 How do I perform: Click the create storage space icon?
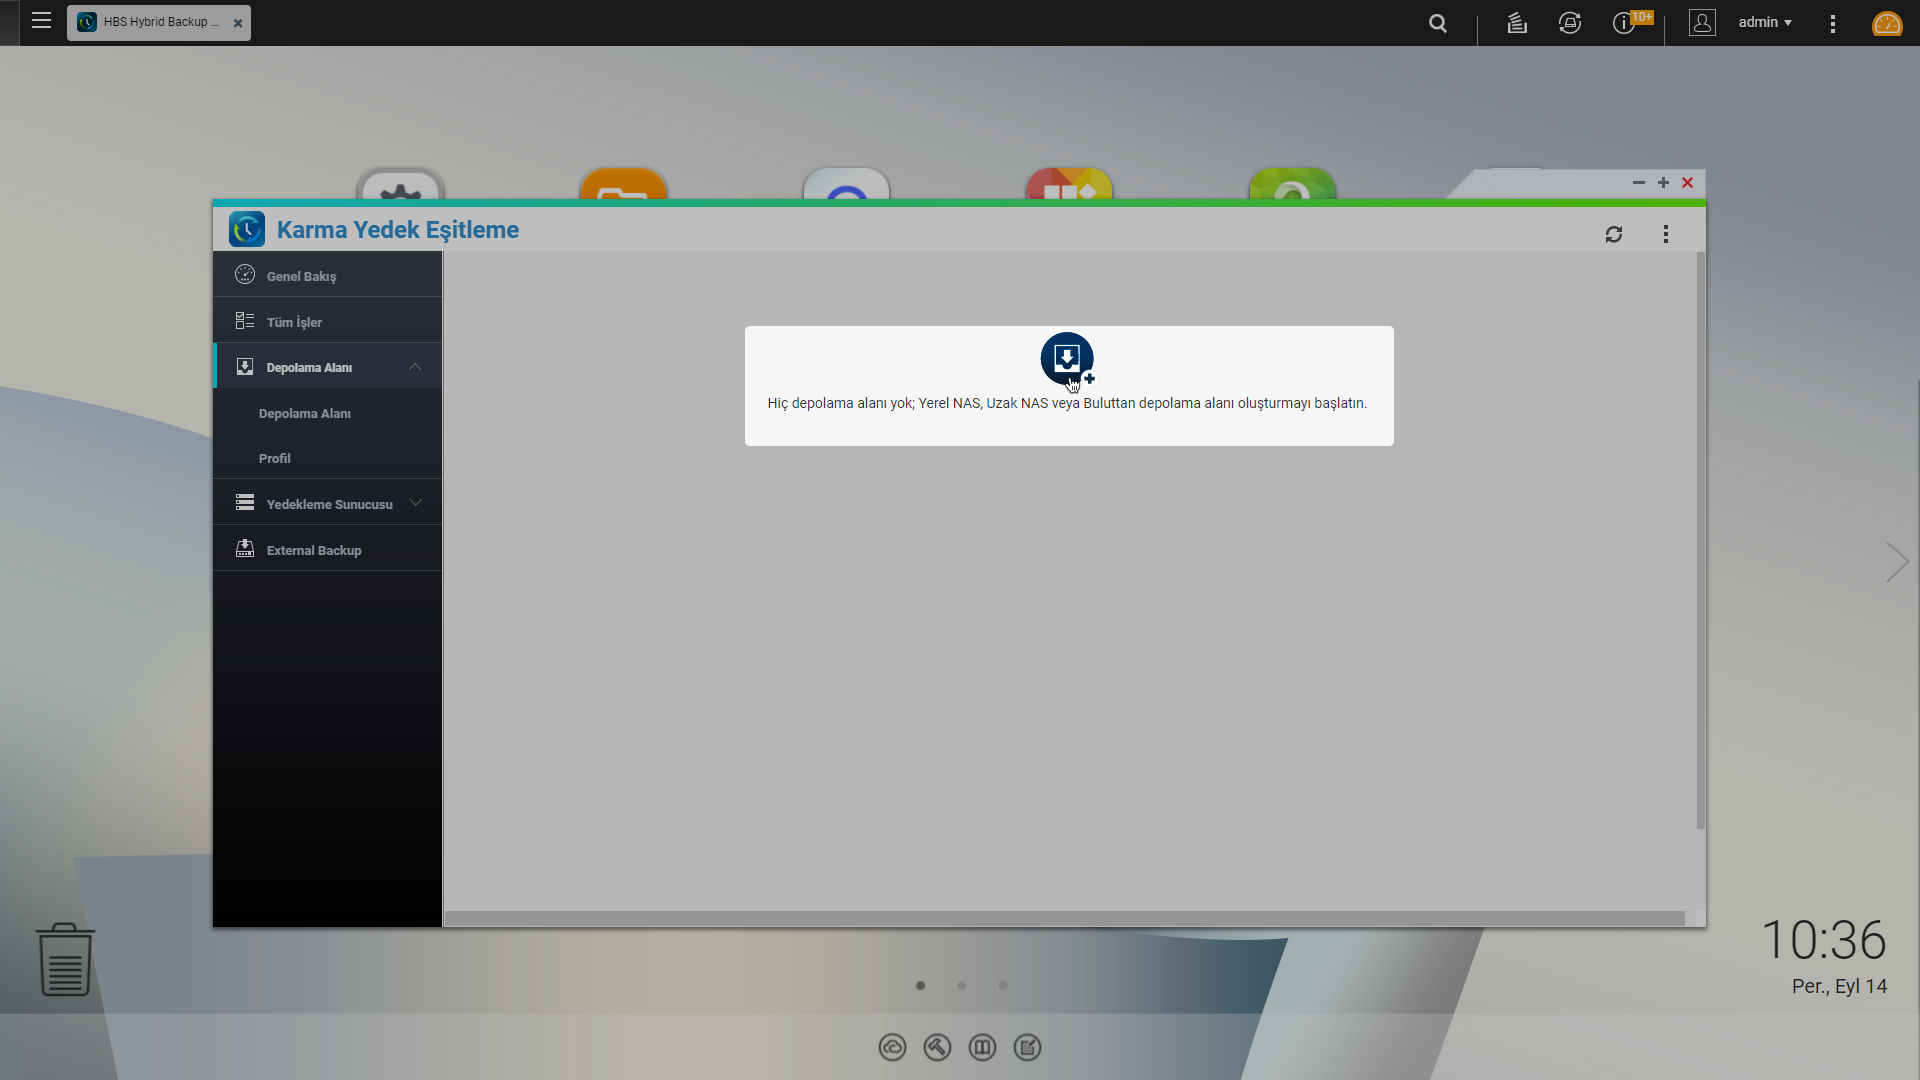click(1066, 358)
